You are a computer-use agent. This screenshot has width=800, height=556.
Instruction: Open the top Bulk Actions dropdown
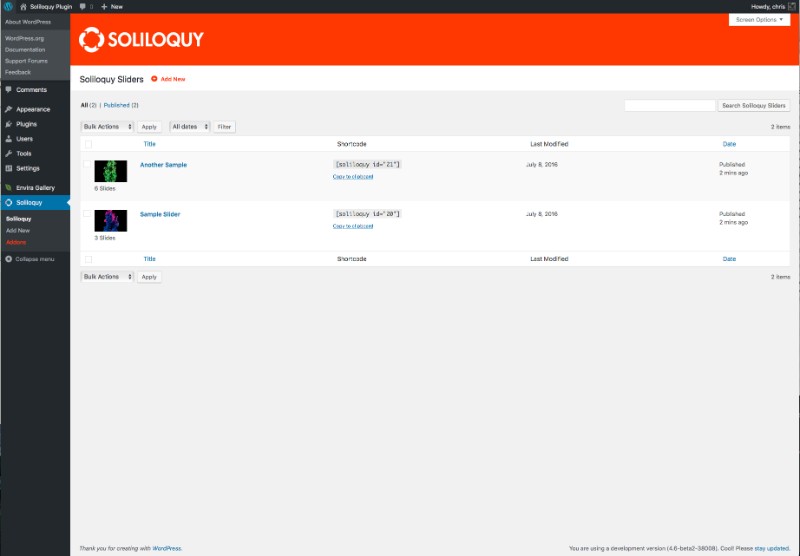tap(107, 127)
